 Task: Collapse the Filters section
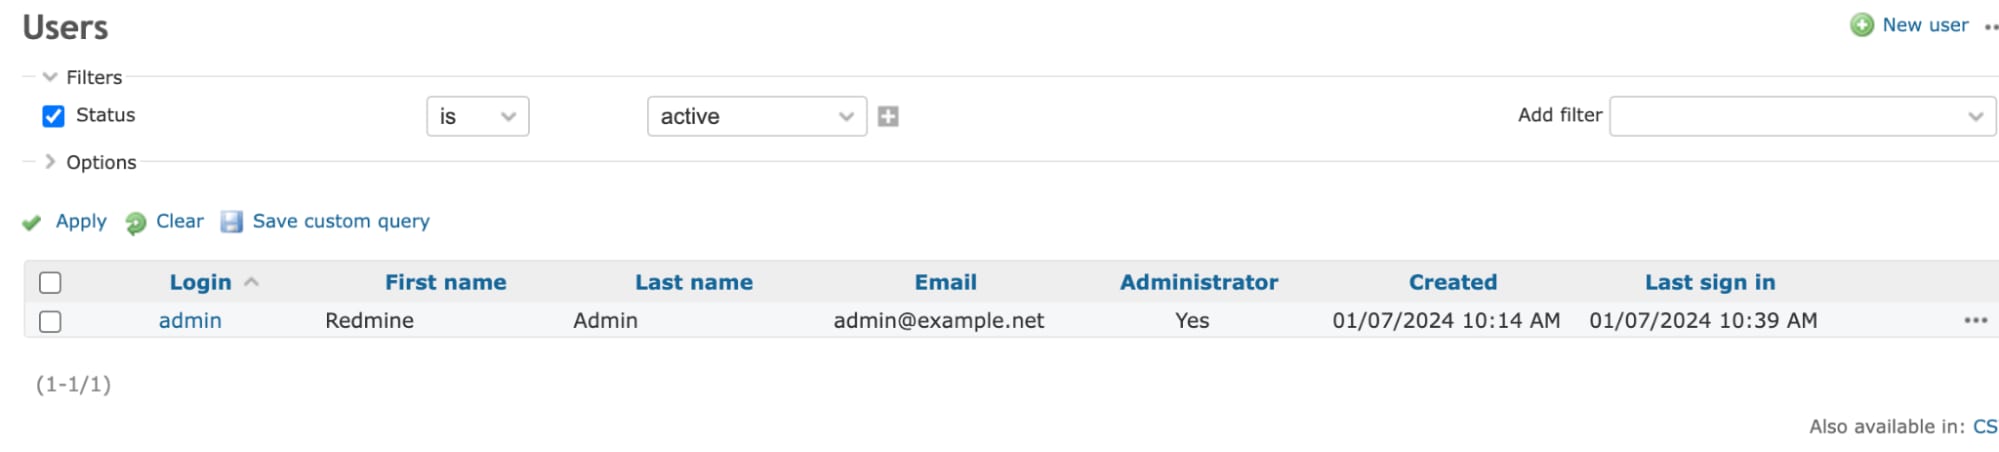point(50,77)
